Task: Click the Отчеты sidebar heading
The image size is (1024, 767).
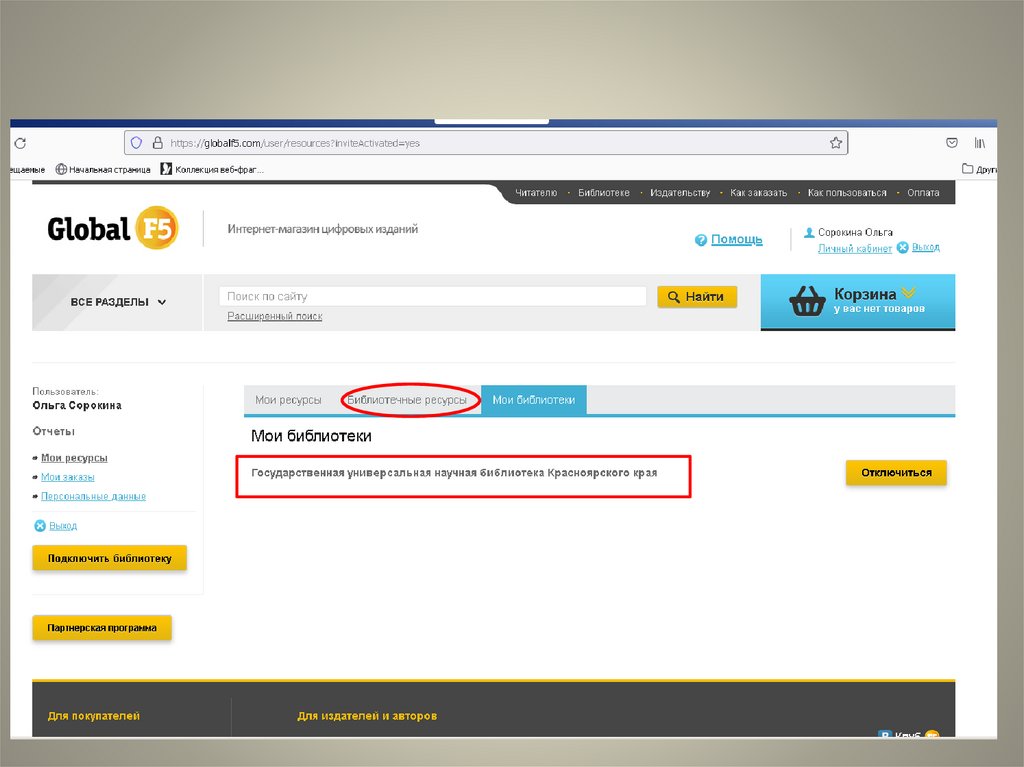Action: [54, 431]
